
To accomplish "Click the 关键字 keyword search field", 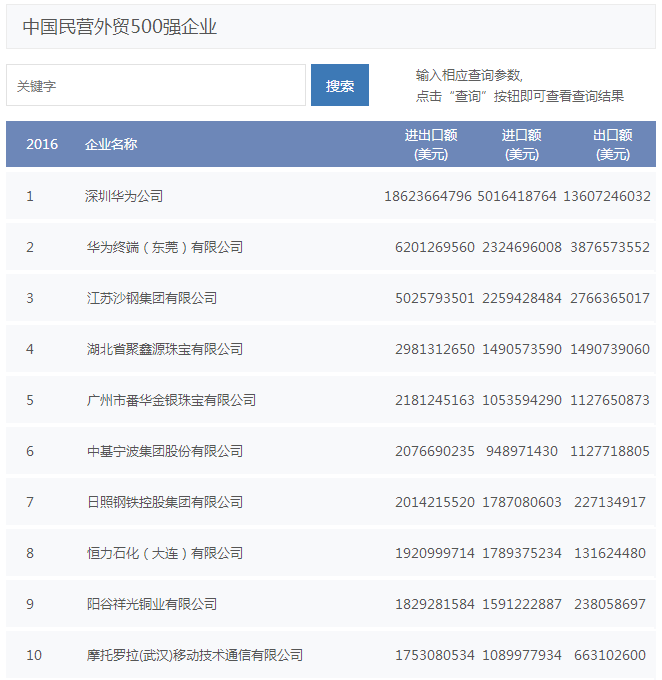I will tap(156, 85).
